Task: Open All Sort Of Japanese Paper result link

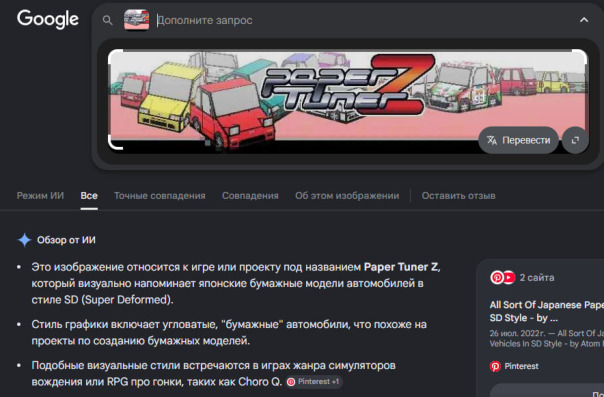Action: click(x=547, y=311)
